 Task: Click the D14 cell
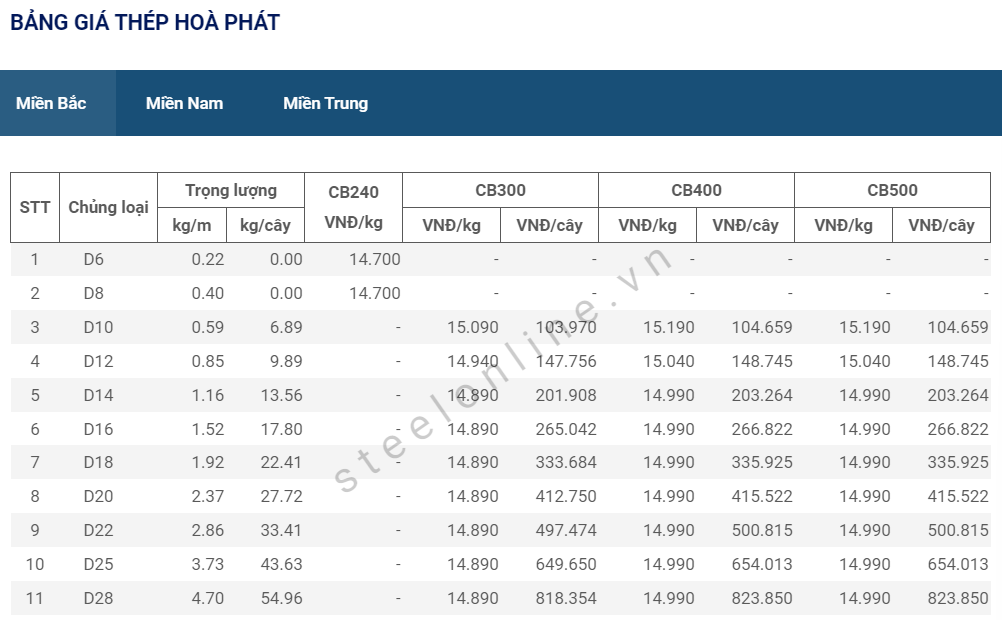[98, 395]
